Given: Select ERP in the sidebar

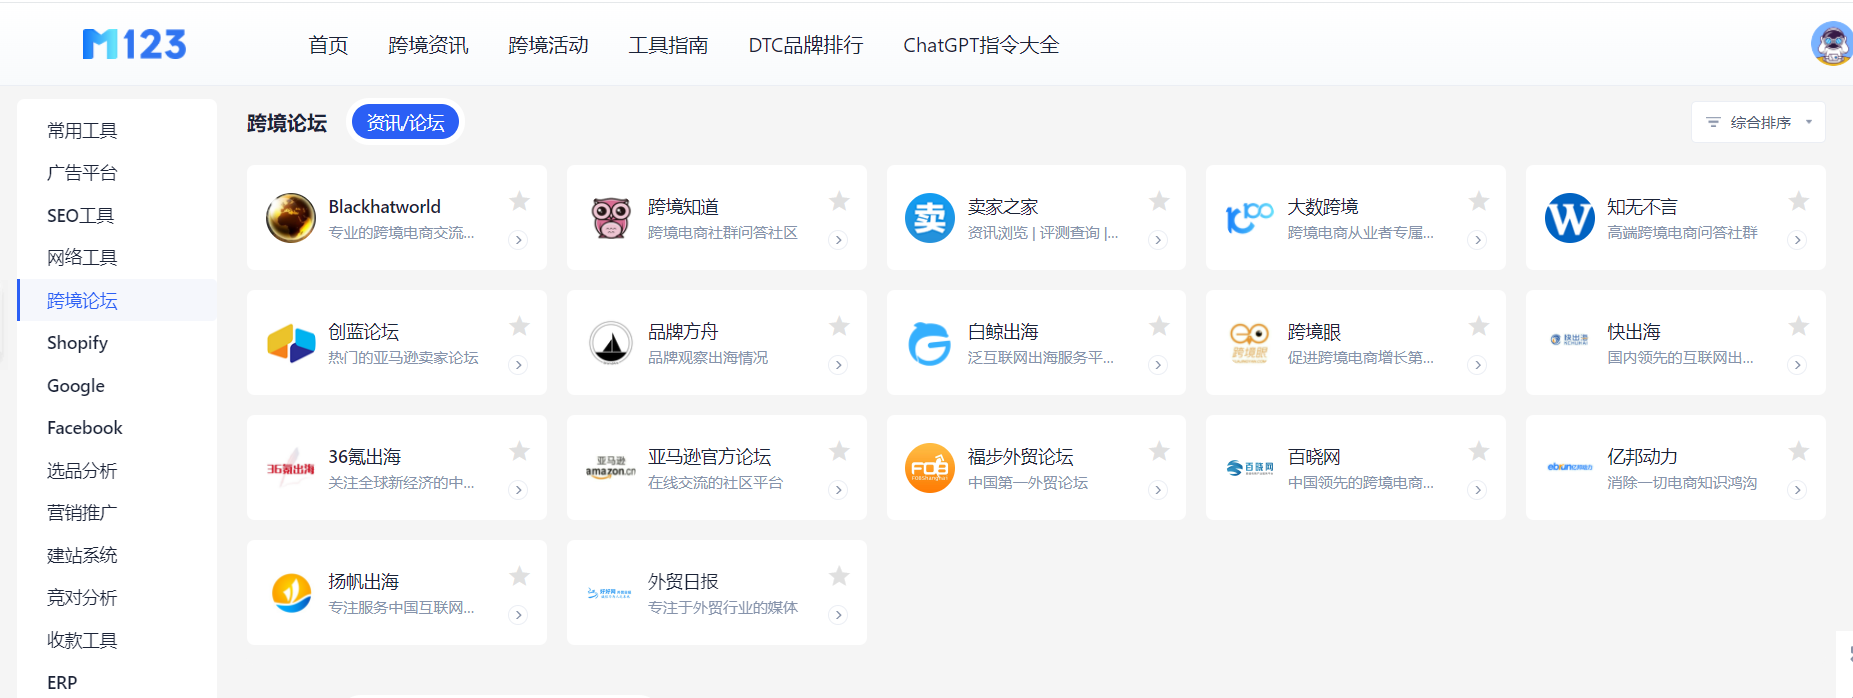Looking at the screenshot, I should (x=62, y=683).
